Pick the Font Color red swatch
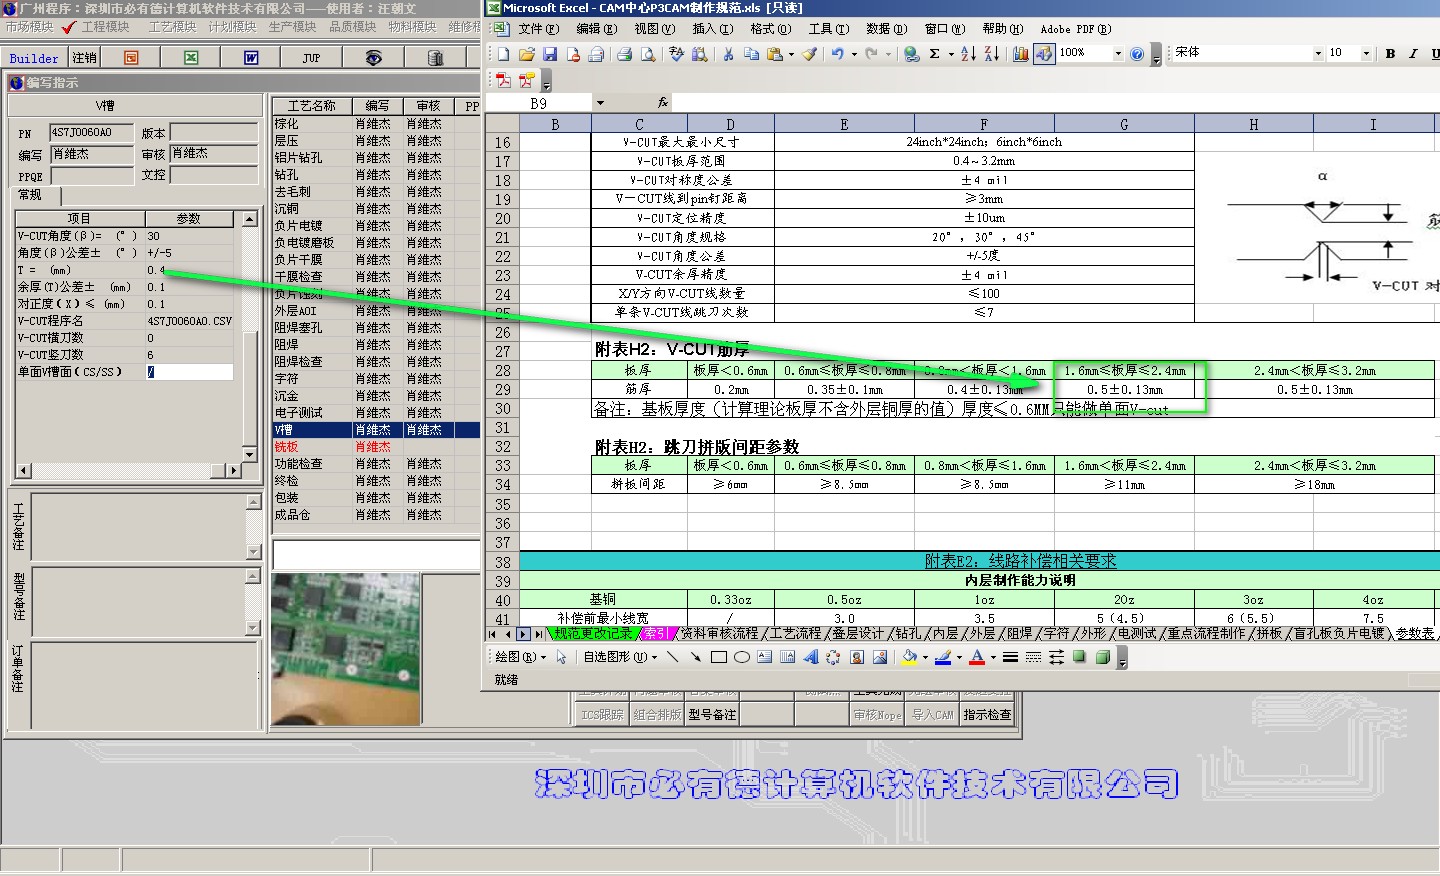The width and height of the screenshot is (1440, 876). point(977,657)
